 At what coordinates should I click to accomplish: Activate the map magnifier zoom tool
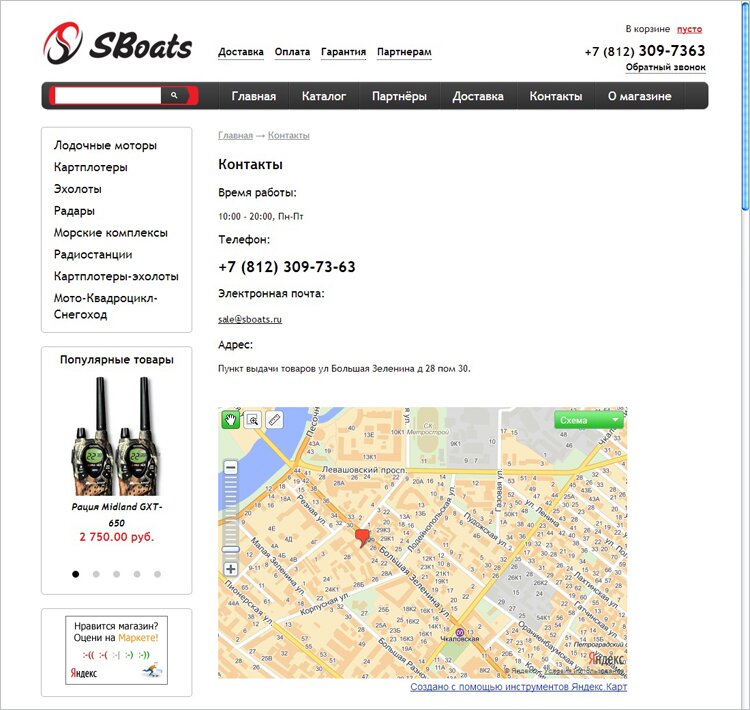pos(253,420)
